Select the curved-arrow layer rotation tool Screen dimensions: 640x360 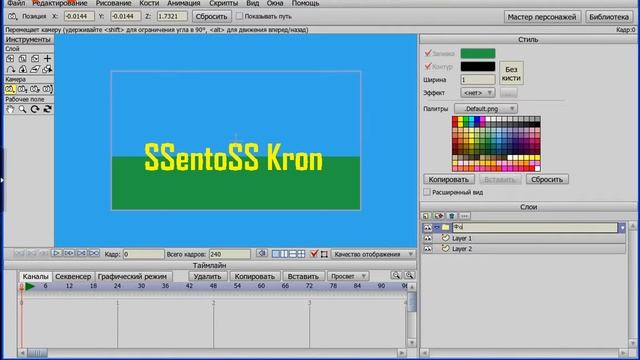(10, 69)
